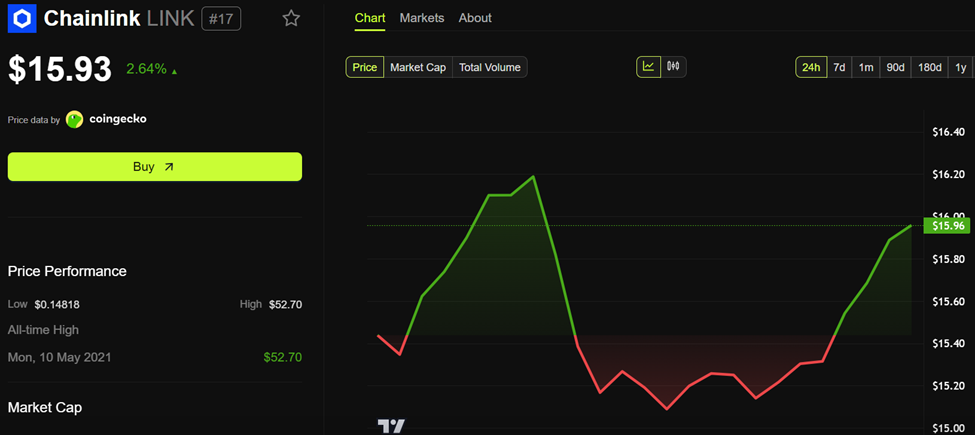Select the 24h time range
Screen dimensions: 975x435
coord(810,67)
